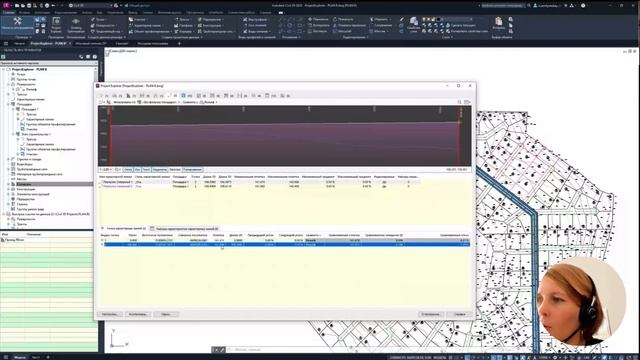Toggle Текст in the profile view
Screen dimensions: 640x360
tap(146, 169)
